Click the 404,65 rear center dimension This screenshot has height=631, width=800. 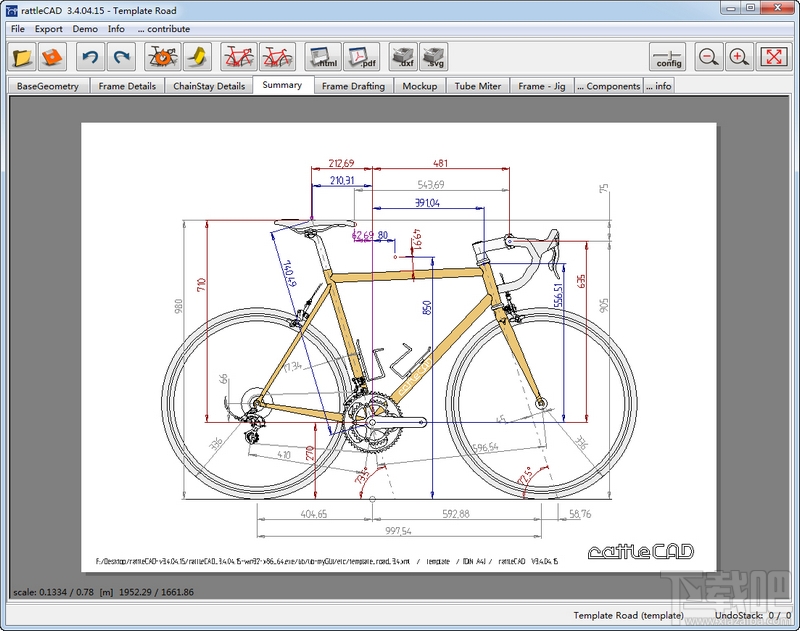tap(314, 514)
